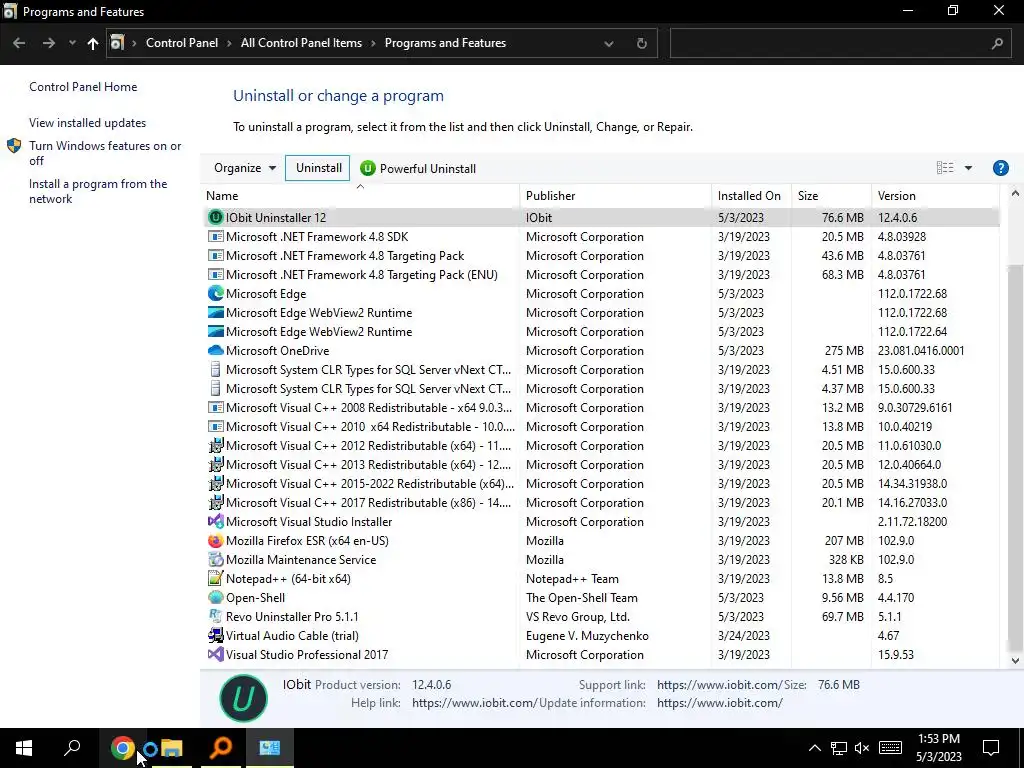Expand the address bar history dropdown
Screen dimensions: 1024x768
(x=609, y=43)
